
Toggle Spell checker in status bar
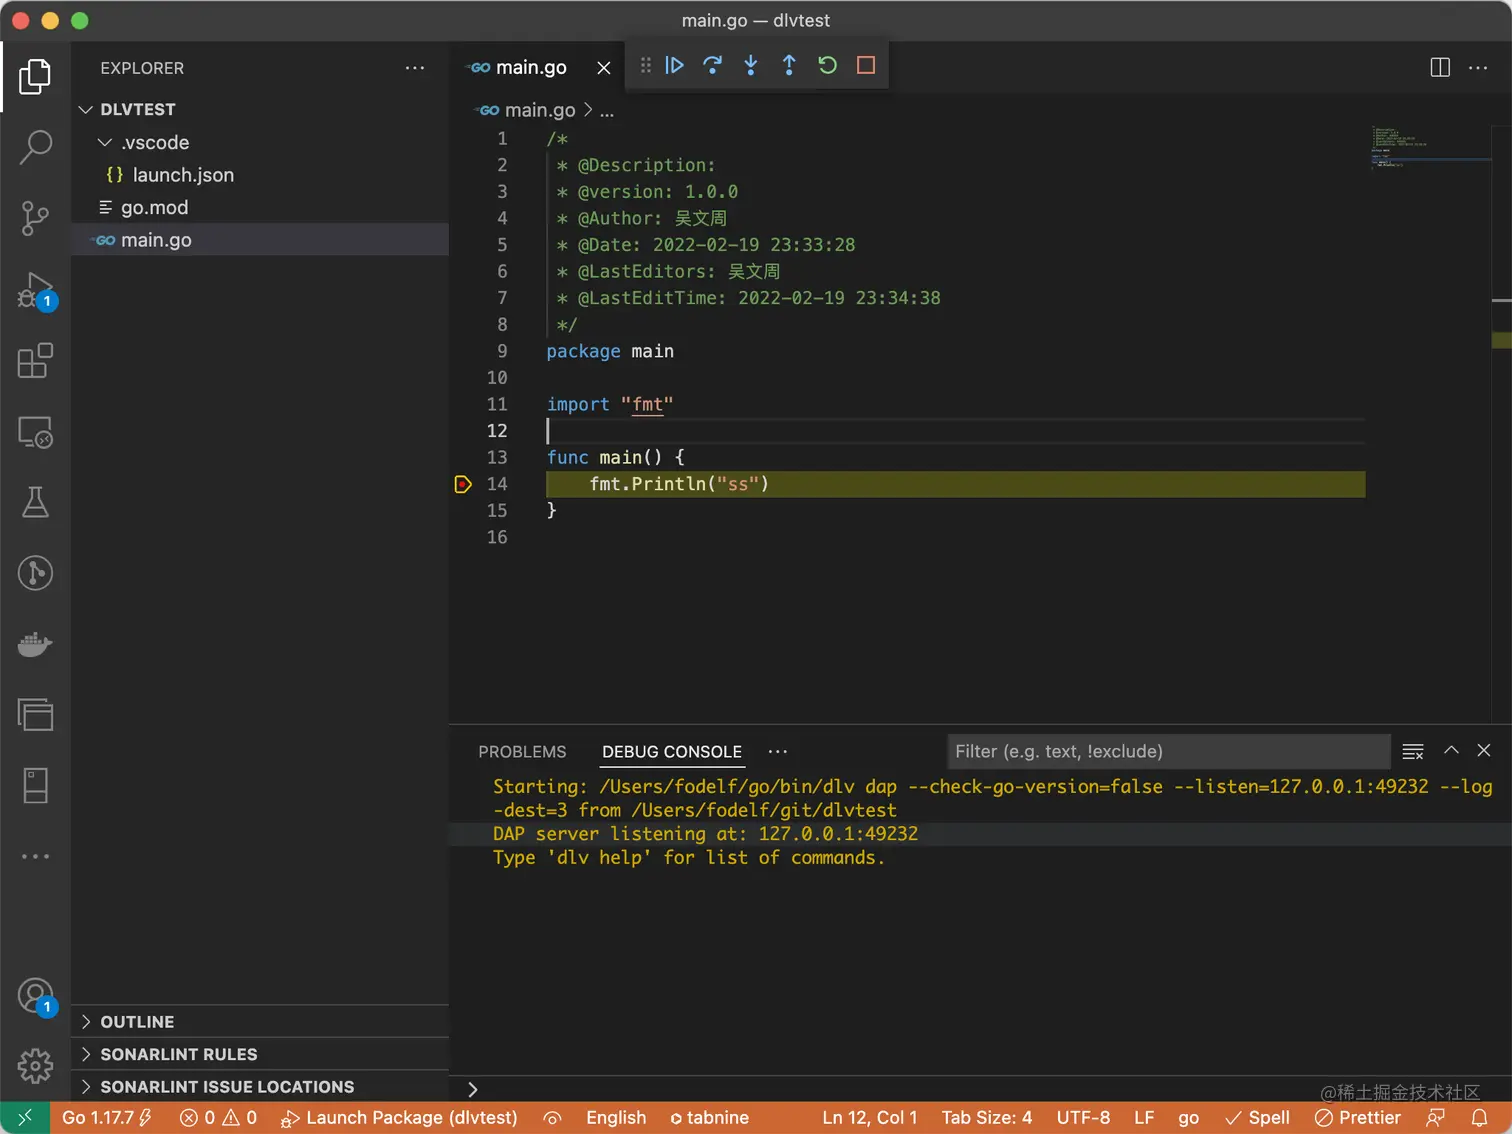tap(1257, 1118)
